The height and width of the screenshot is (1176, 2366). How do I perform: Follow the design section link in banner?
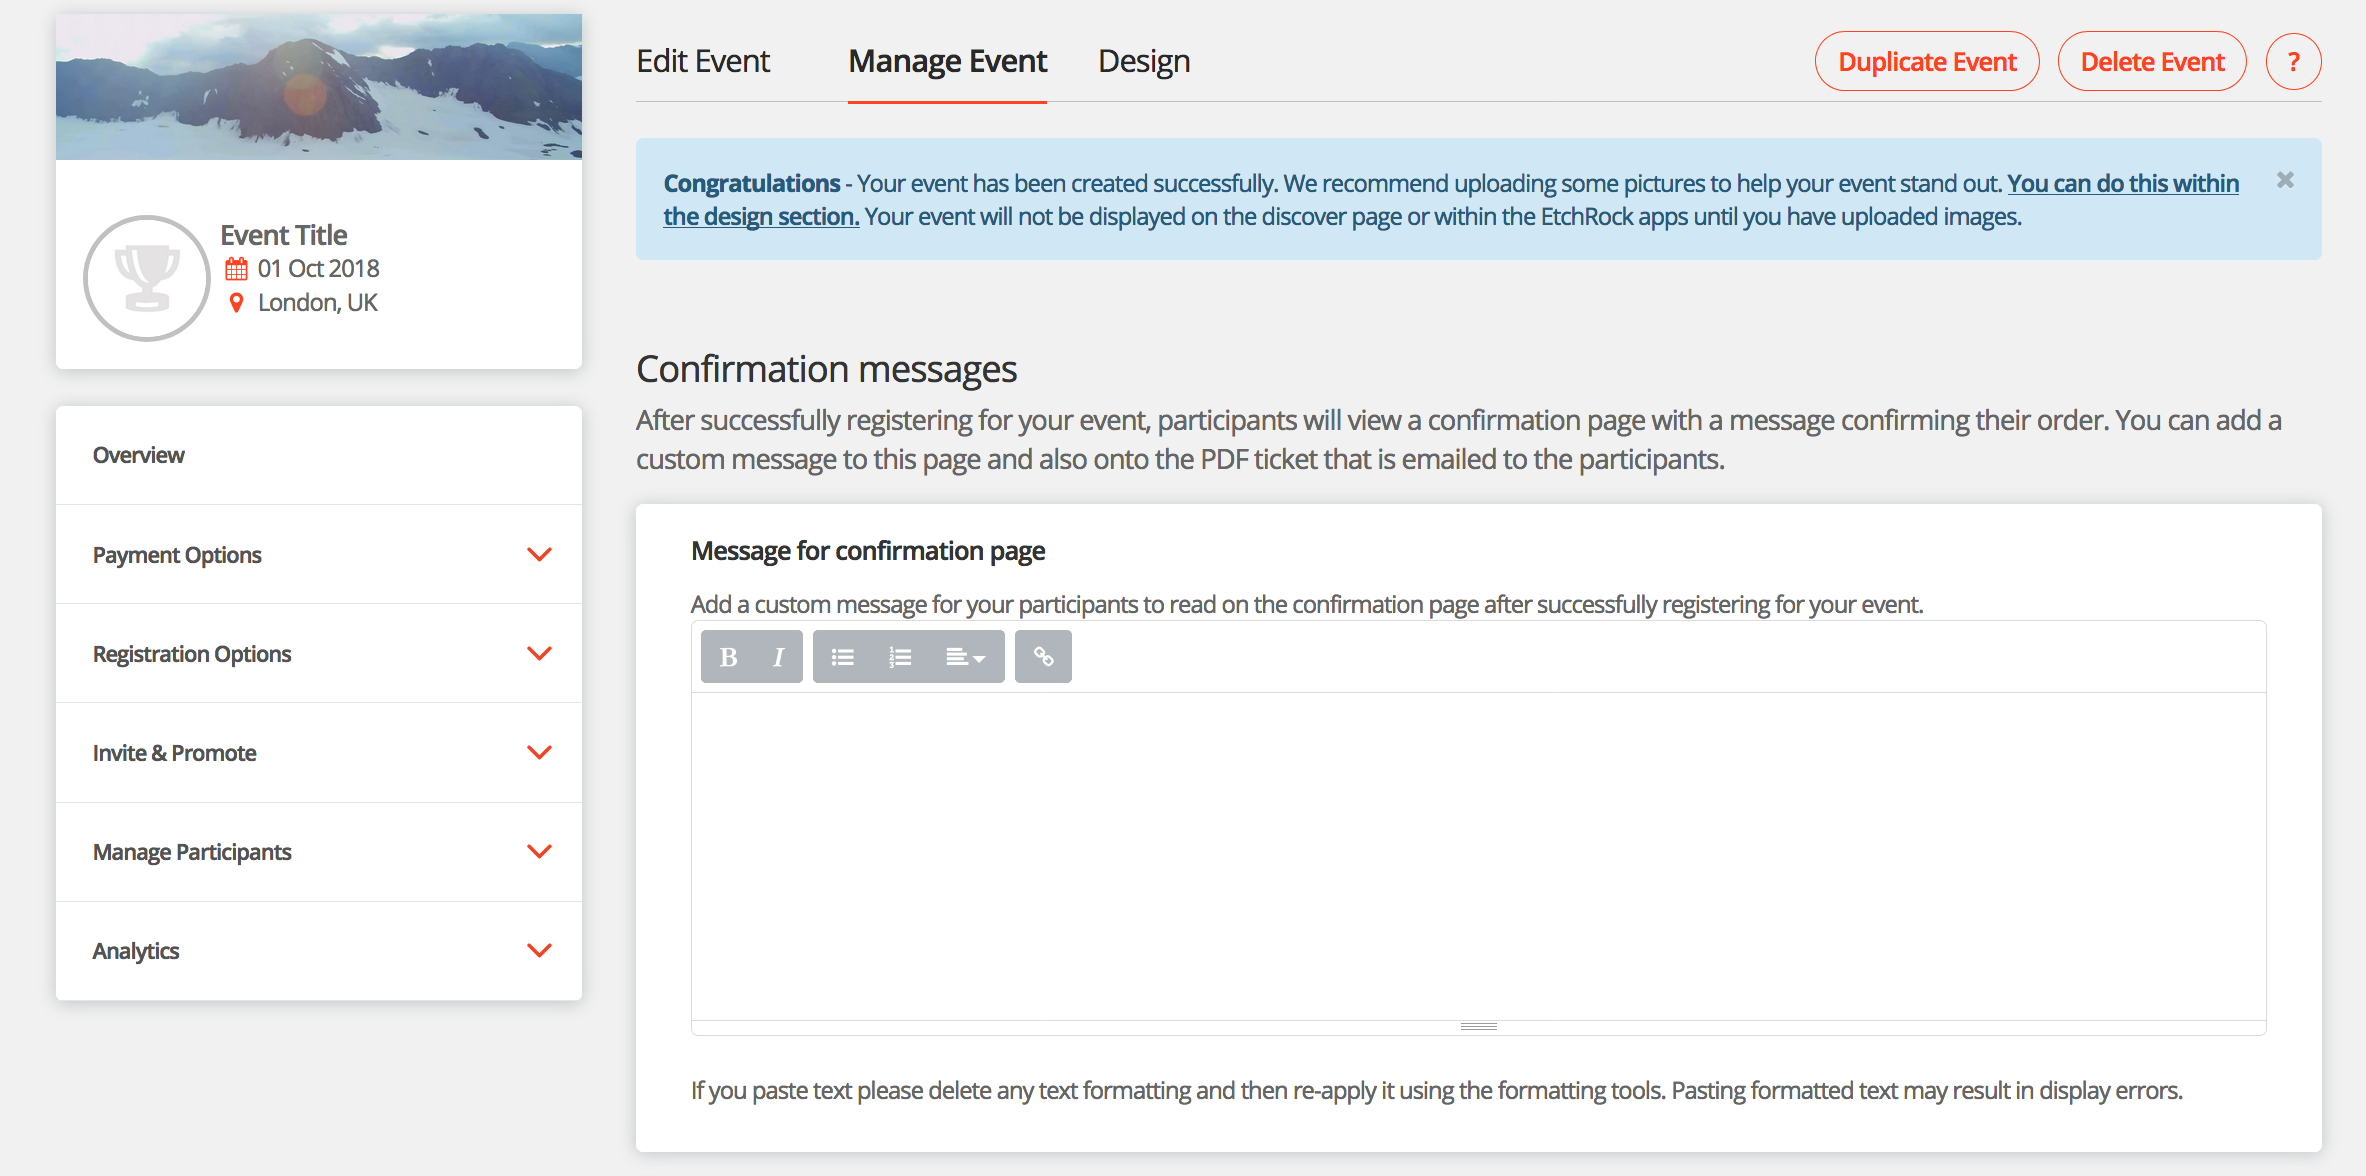pos(761,217)
